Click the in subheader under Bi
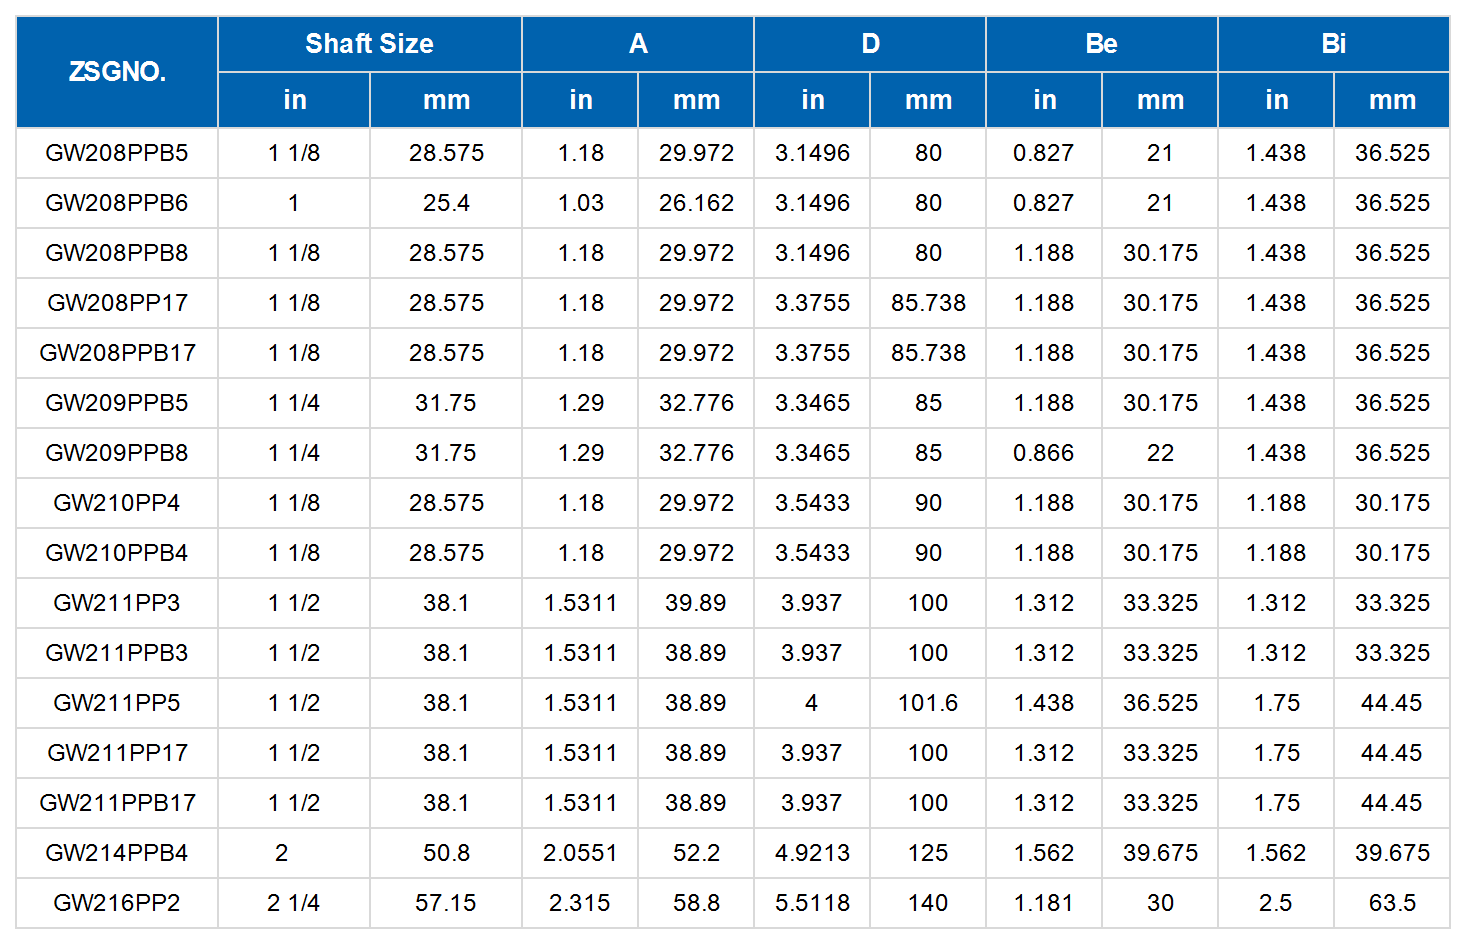This screenshot has height=944, width=1466. pos(1276,100)
